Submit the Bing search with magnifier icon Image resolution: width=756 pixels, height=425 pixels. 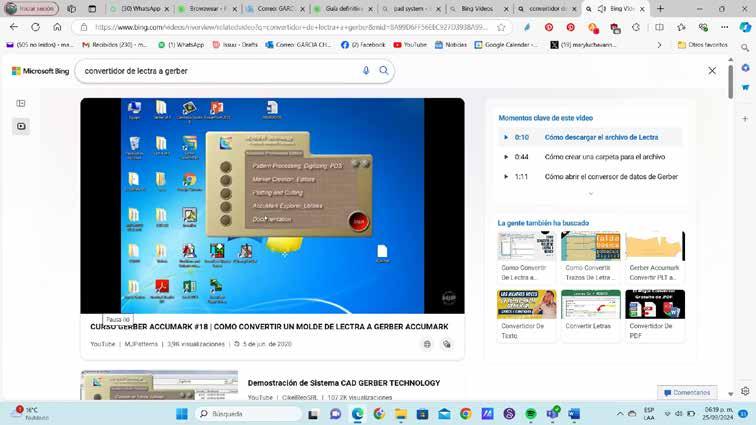tap(384, 71)
